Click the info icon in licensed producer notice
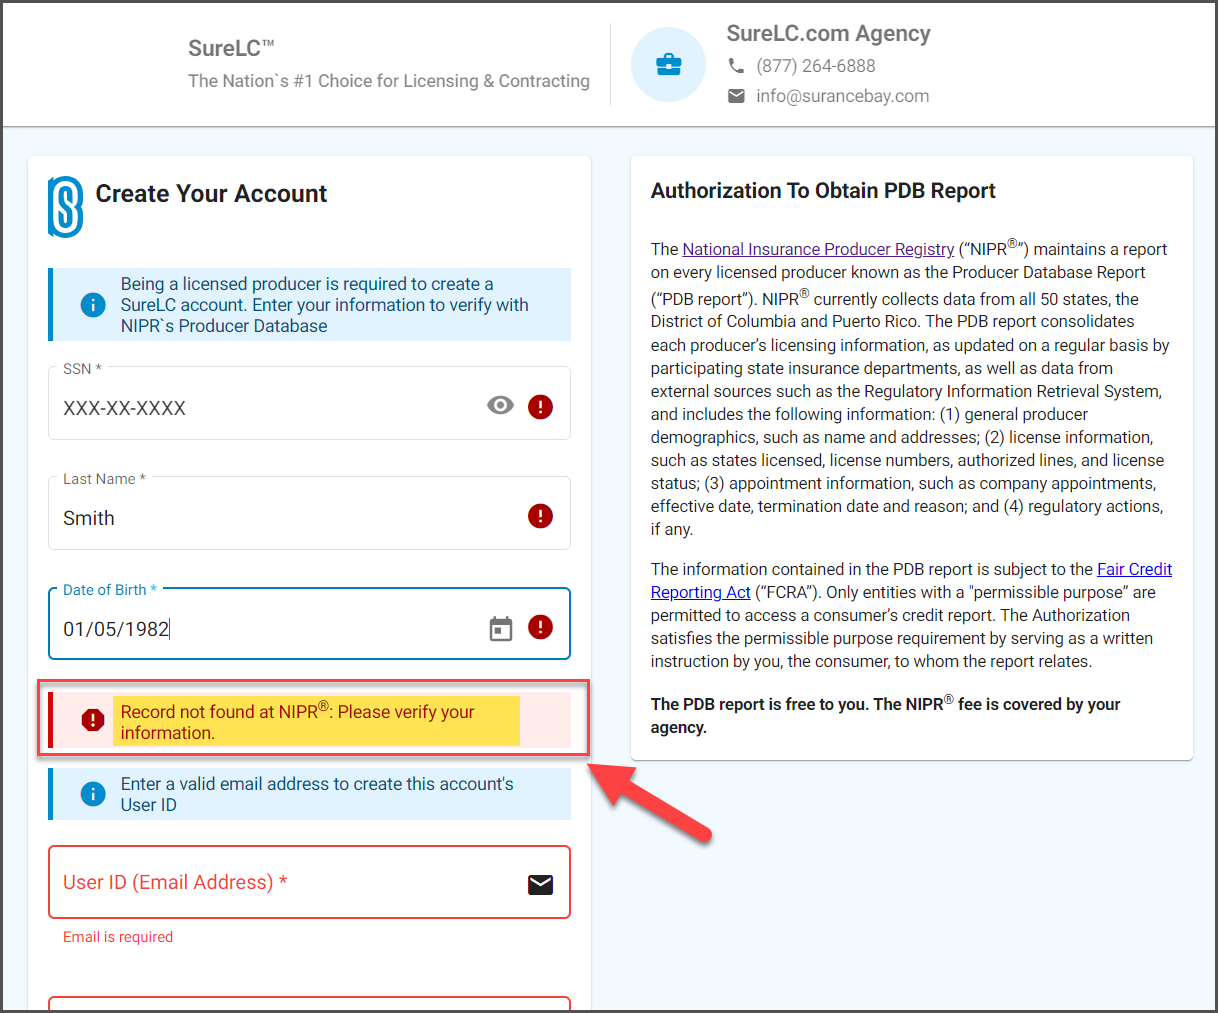The height and width of the screenshot is (1013, 1218). [93, 305]
